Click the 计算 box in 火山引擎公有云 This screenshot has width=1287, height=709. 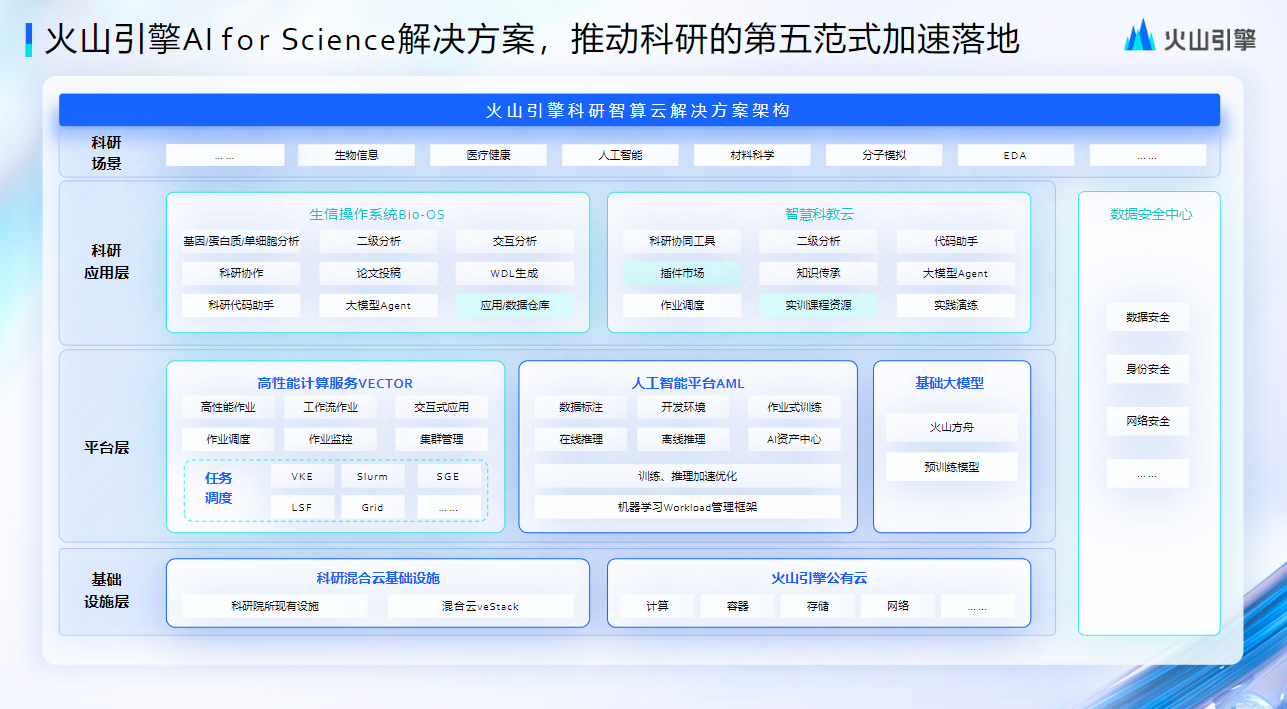pyautogui.click(x=657, y=606)
